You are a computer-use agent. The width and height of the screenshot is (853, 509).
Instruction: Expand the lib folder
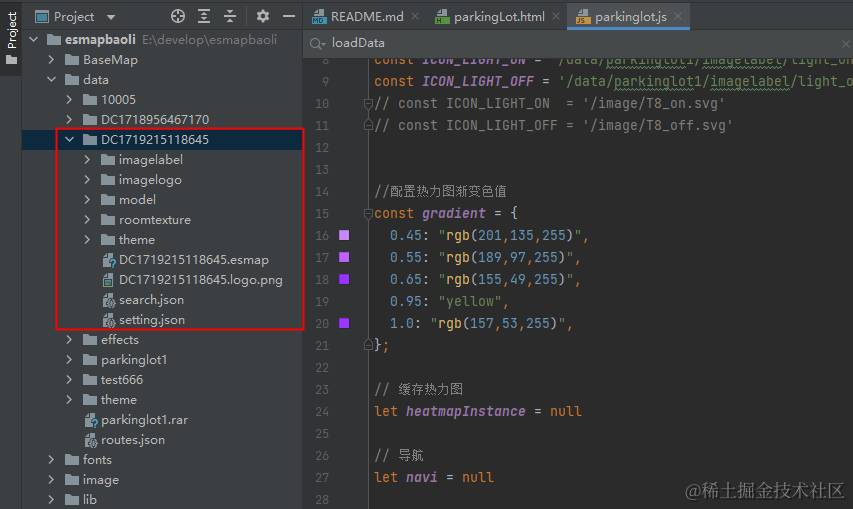coord(51,500)
